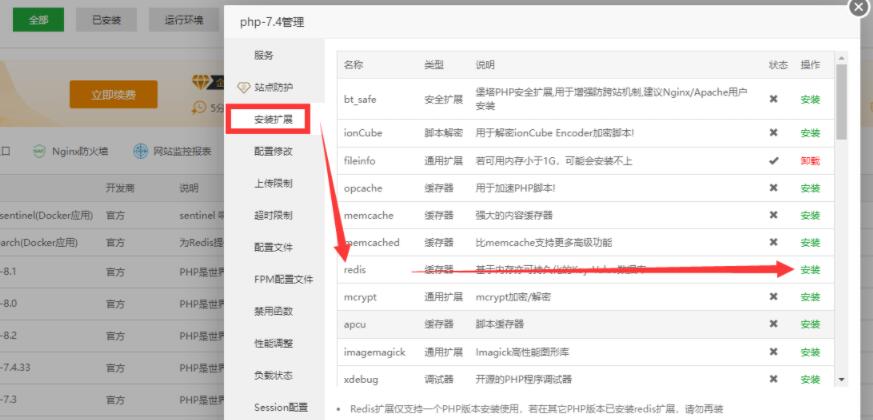Viewport: 873px width, 420px height.
Task: Click the Nginx防火墙 shield icon
Action: point(38,151)
